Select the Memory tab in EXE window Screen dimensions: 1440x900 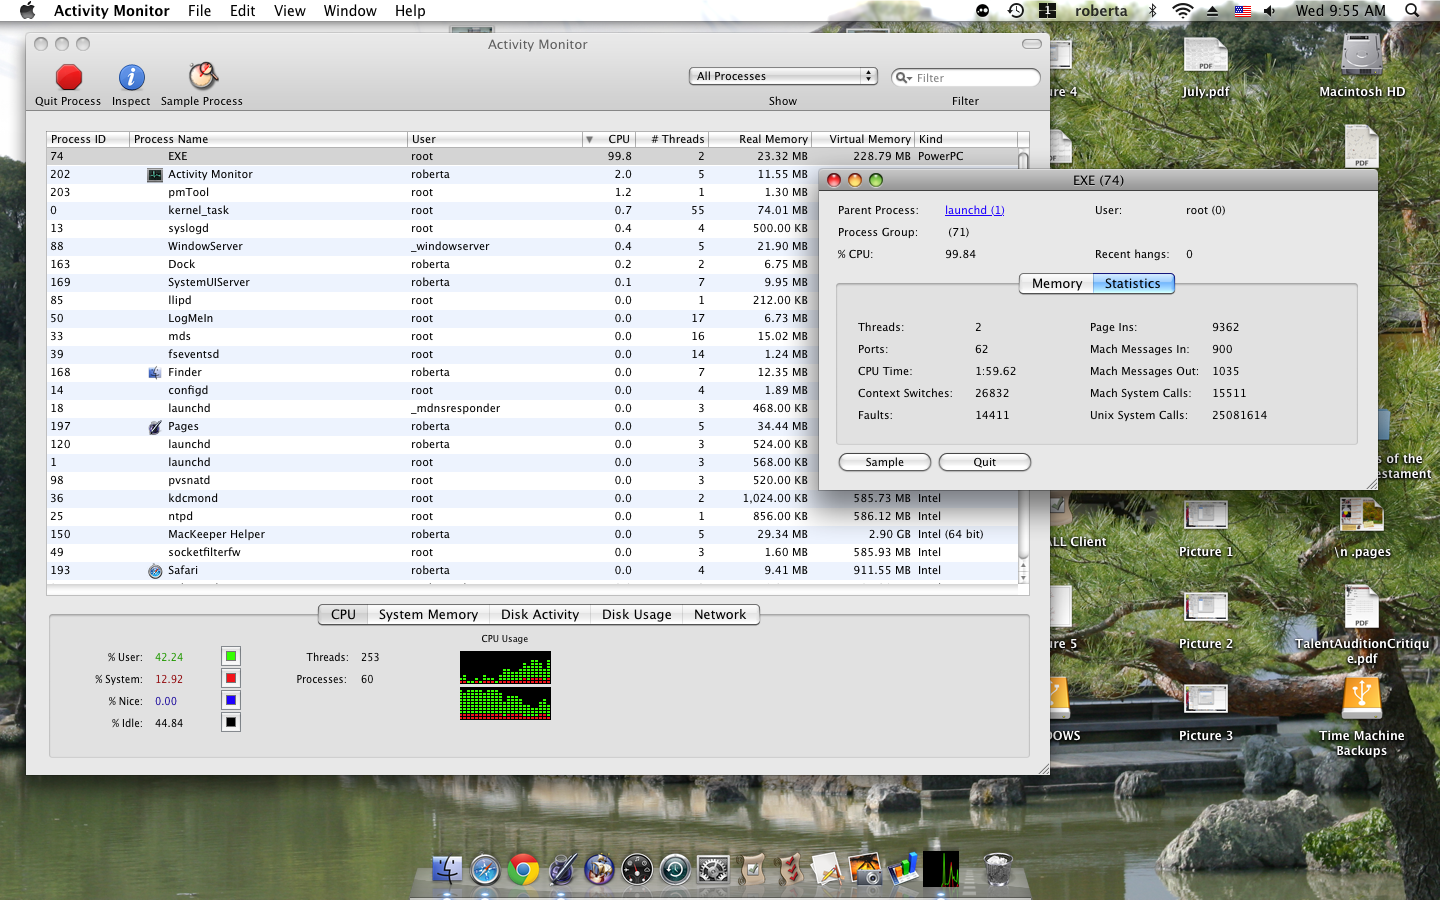tap(1056, 284)
